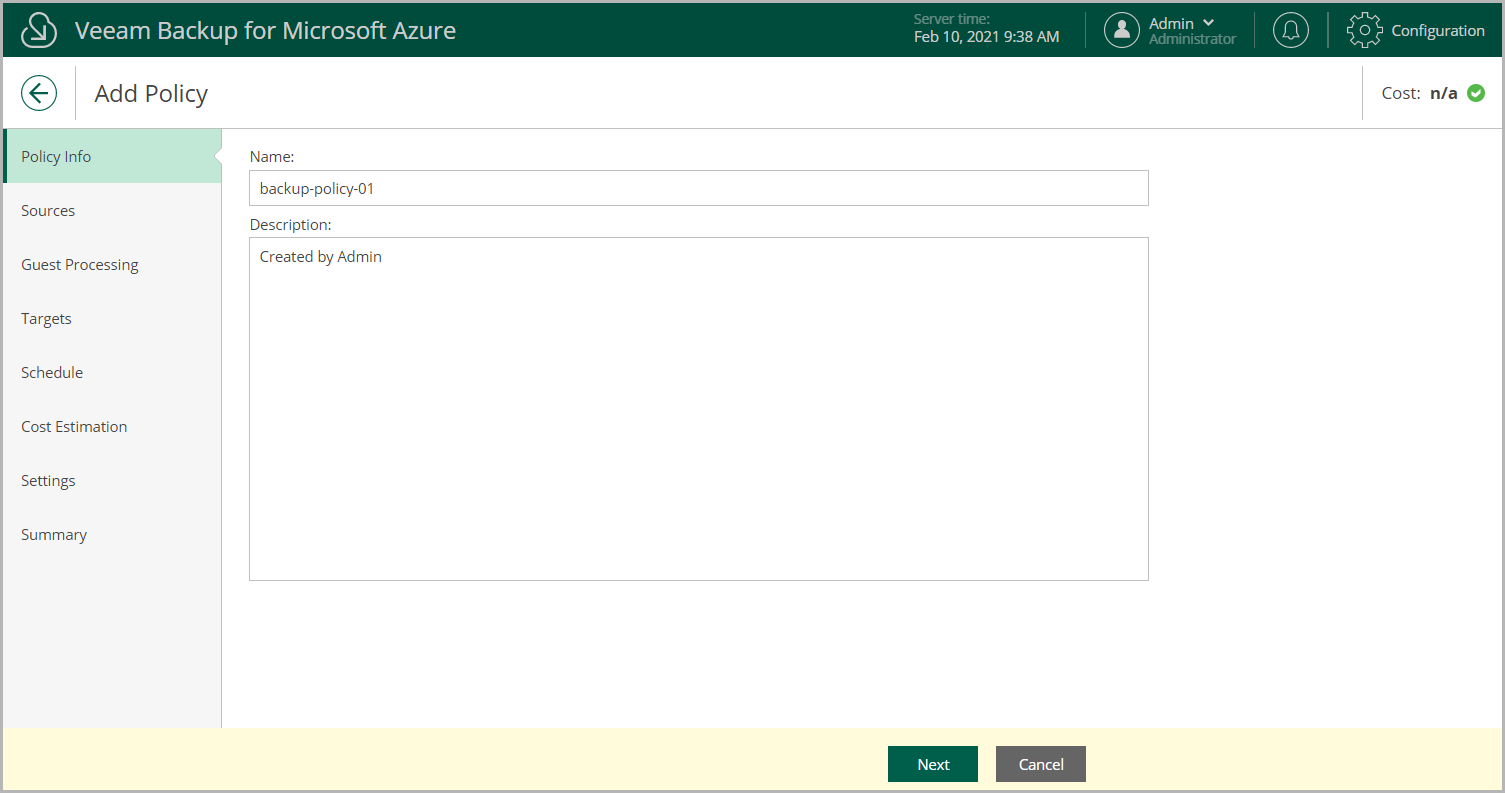Click the Add Policy heading
Screen dimensions: 1505x793
(151, 94)
